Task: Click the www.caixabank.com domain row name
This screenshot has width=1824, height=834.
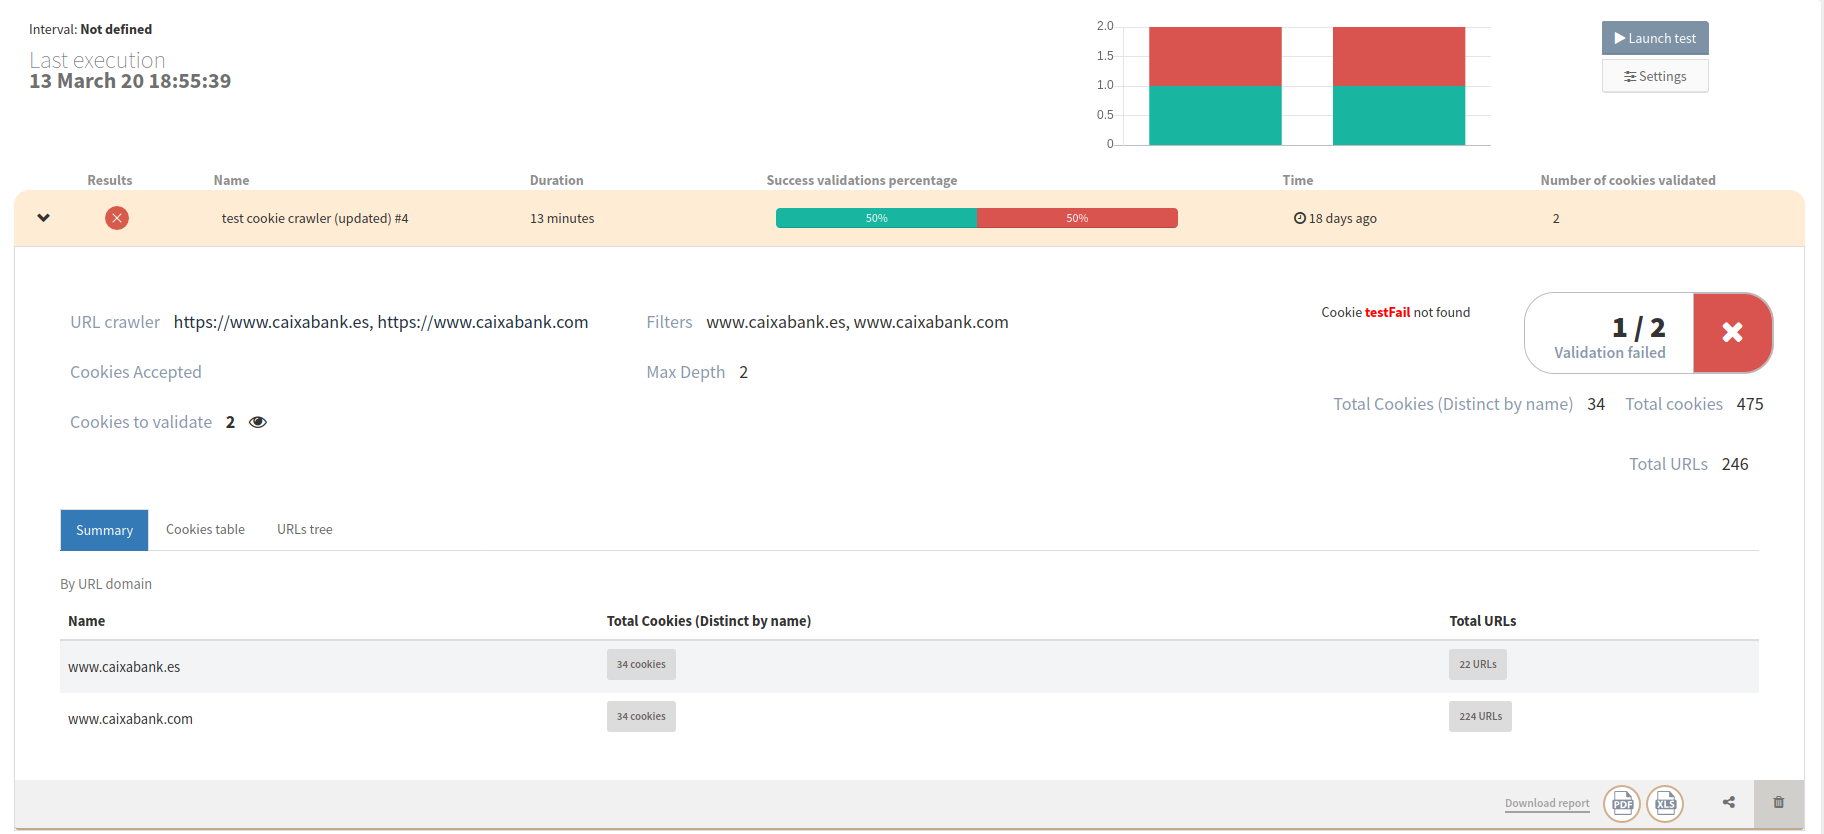Action: 130,719
